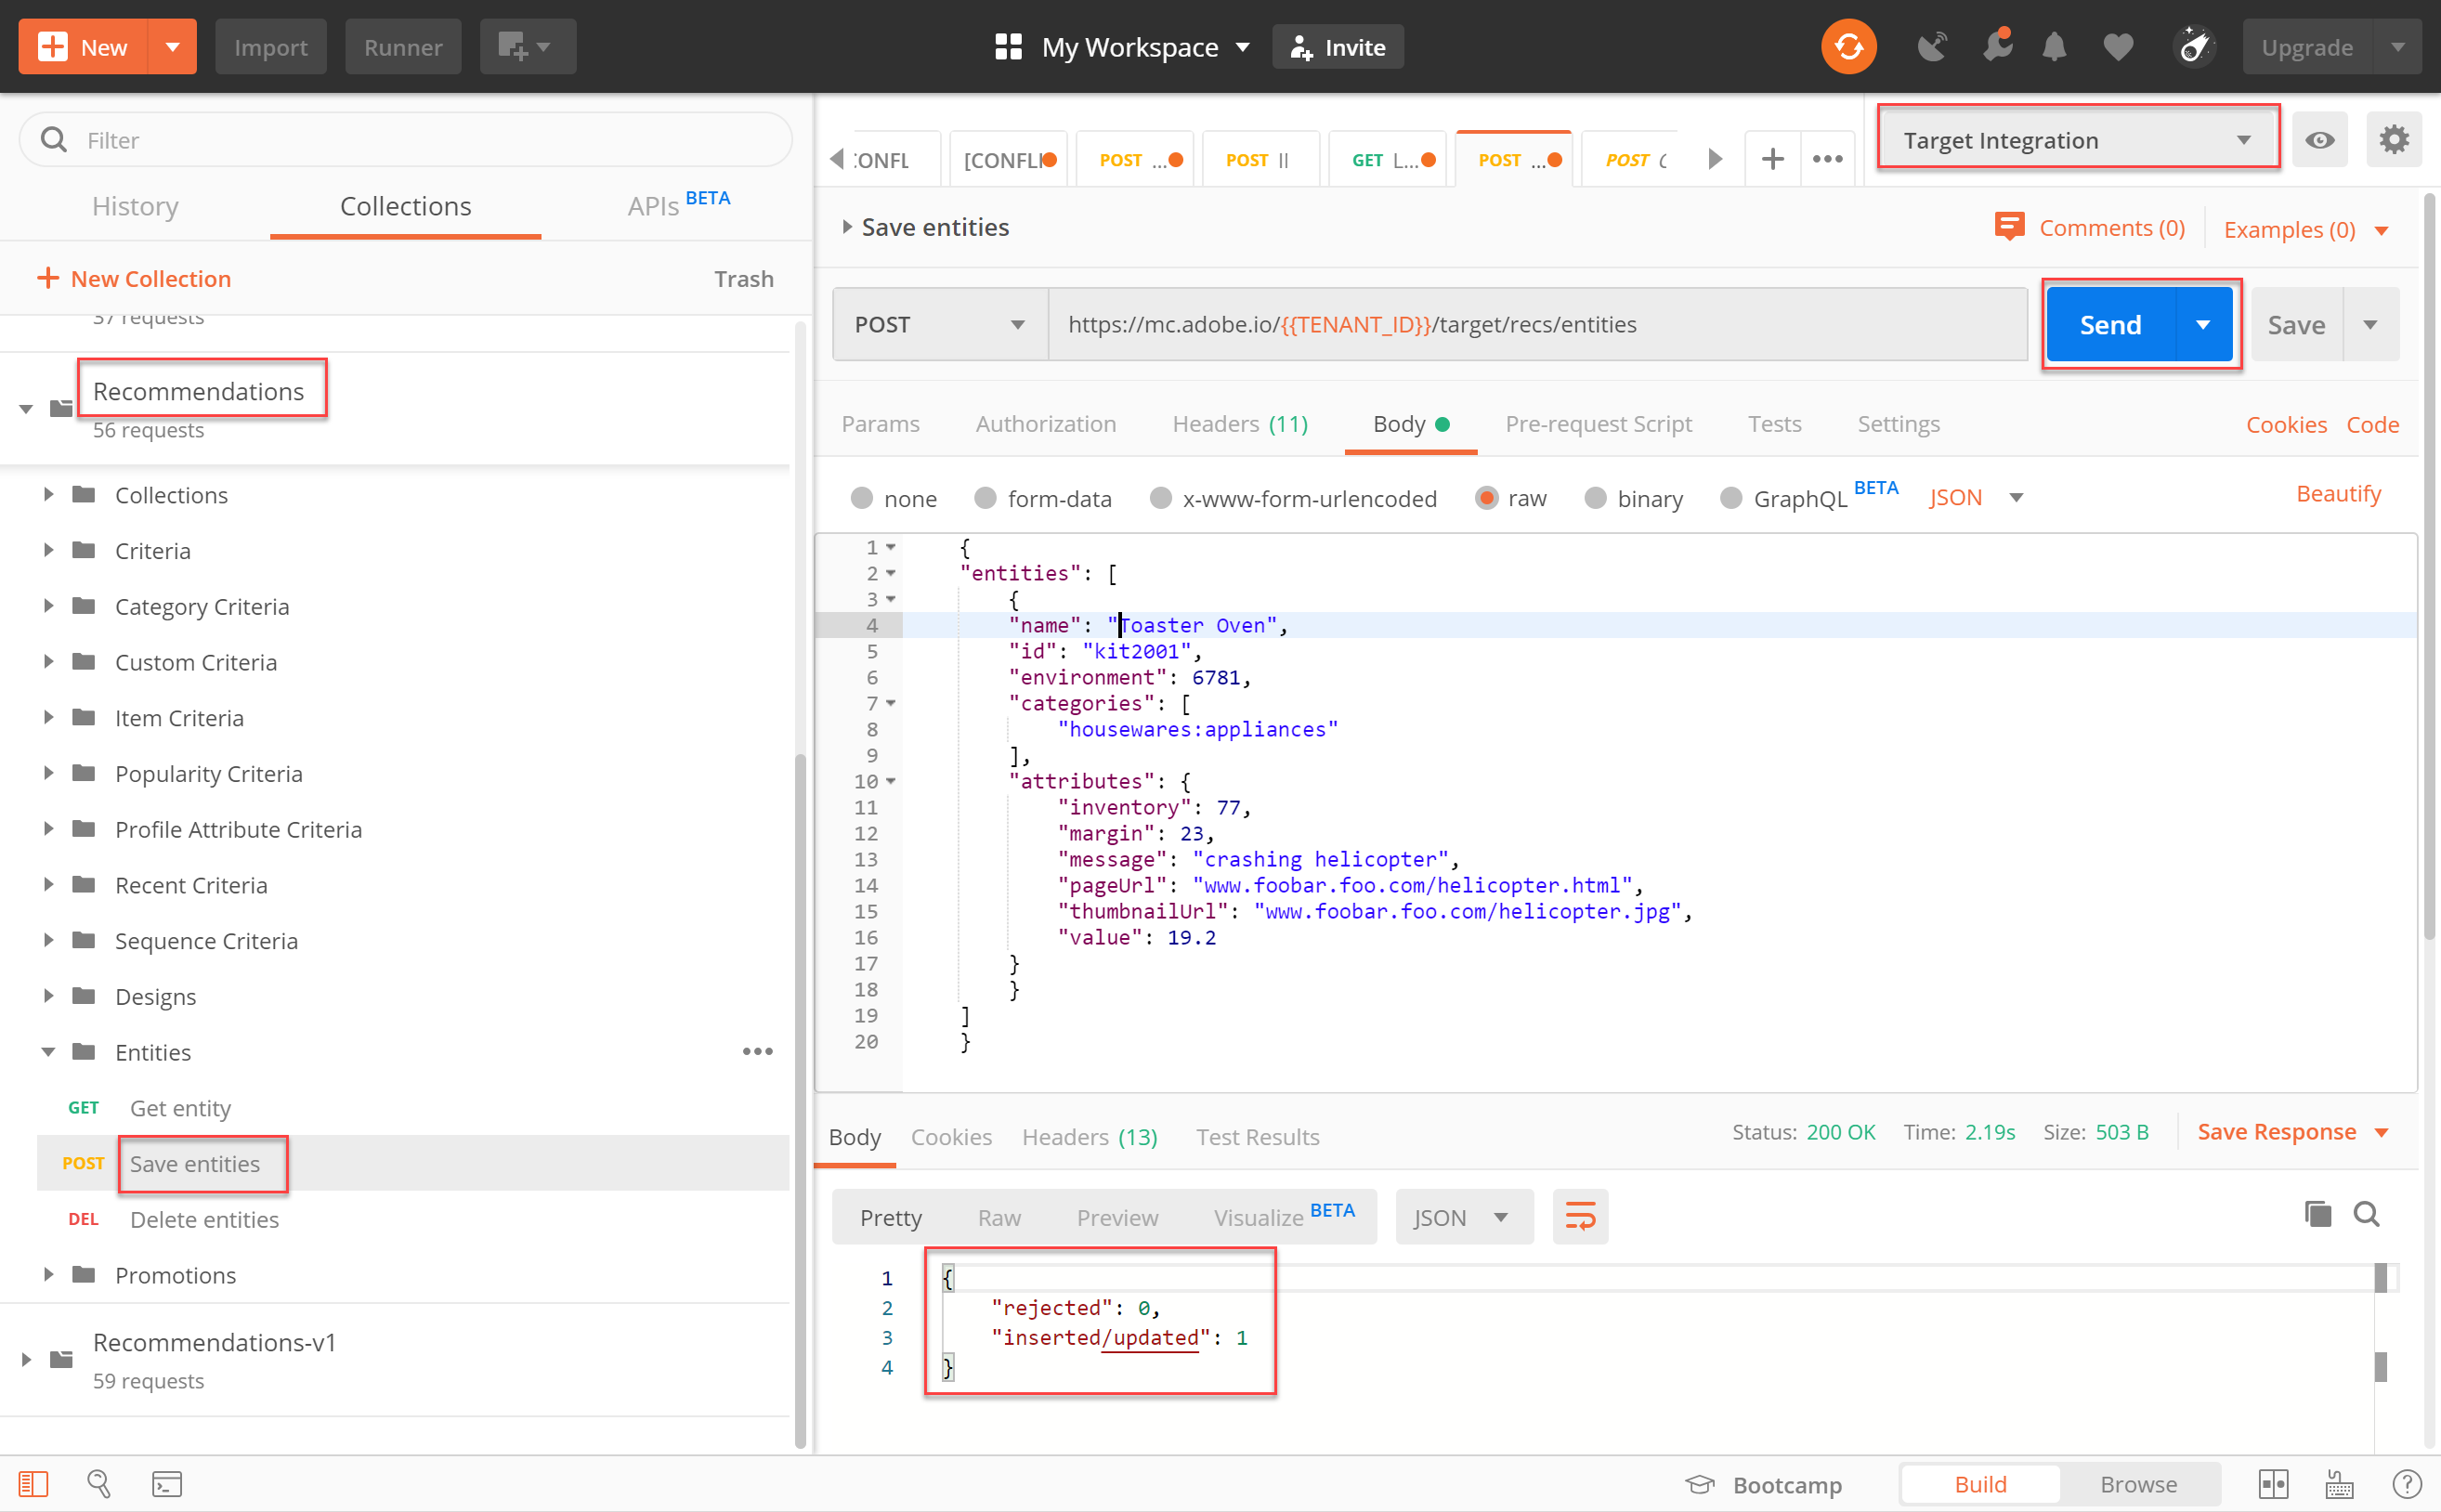Choose the none body type option
Screen dimensions: 2441x1512
pyautogui.click(x=861, y=498)
